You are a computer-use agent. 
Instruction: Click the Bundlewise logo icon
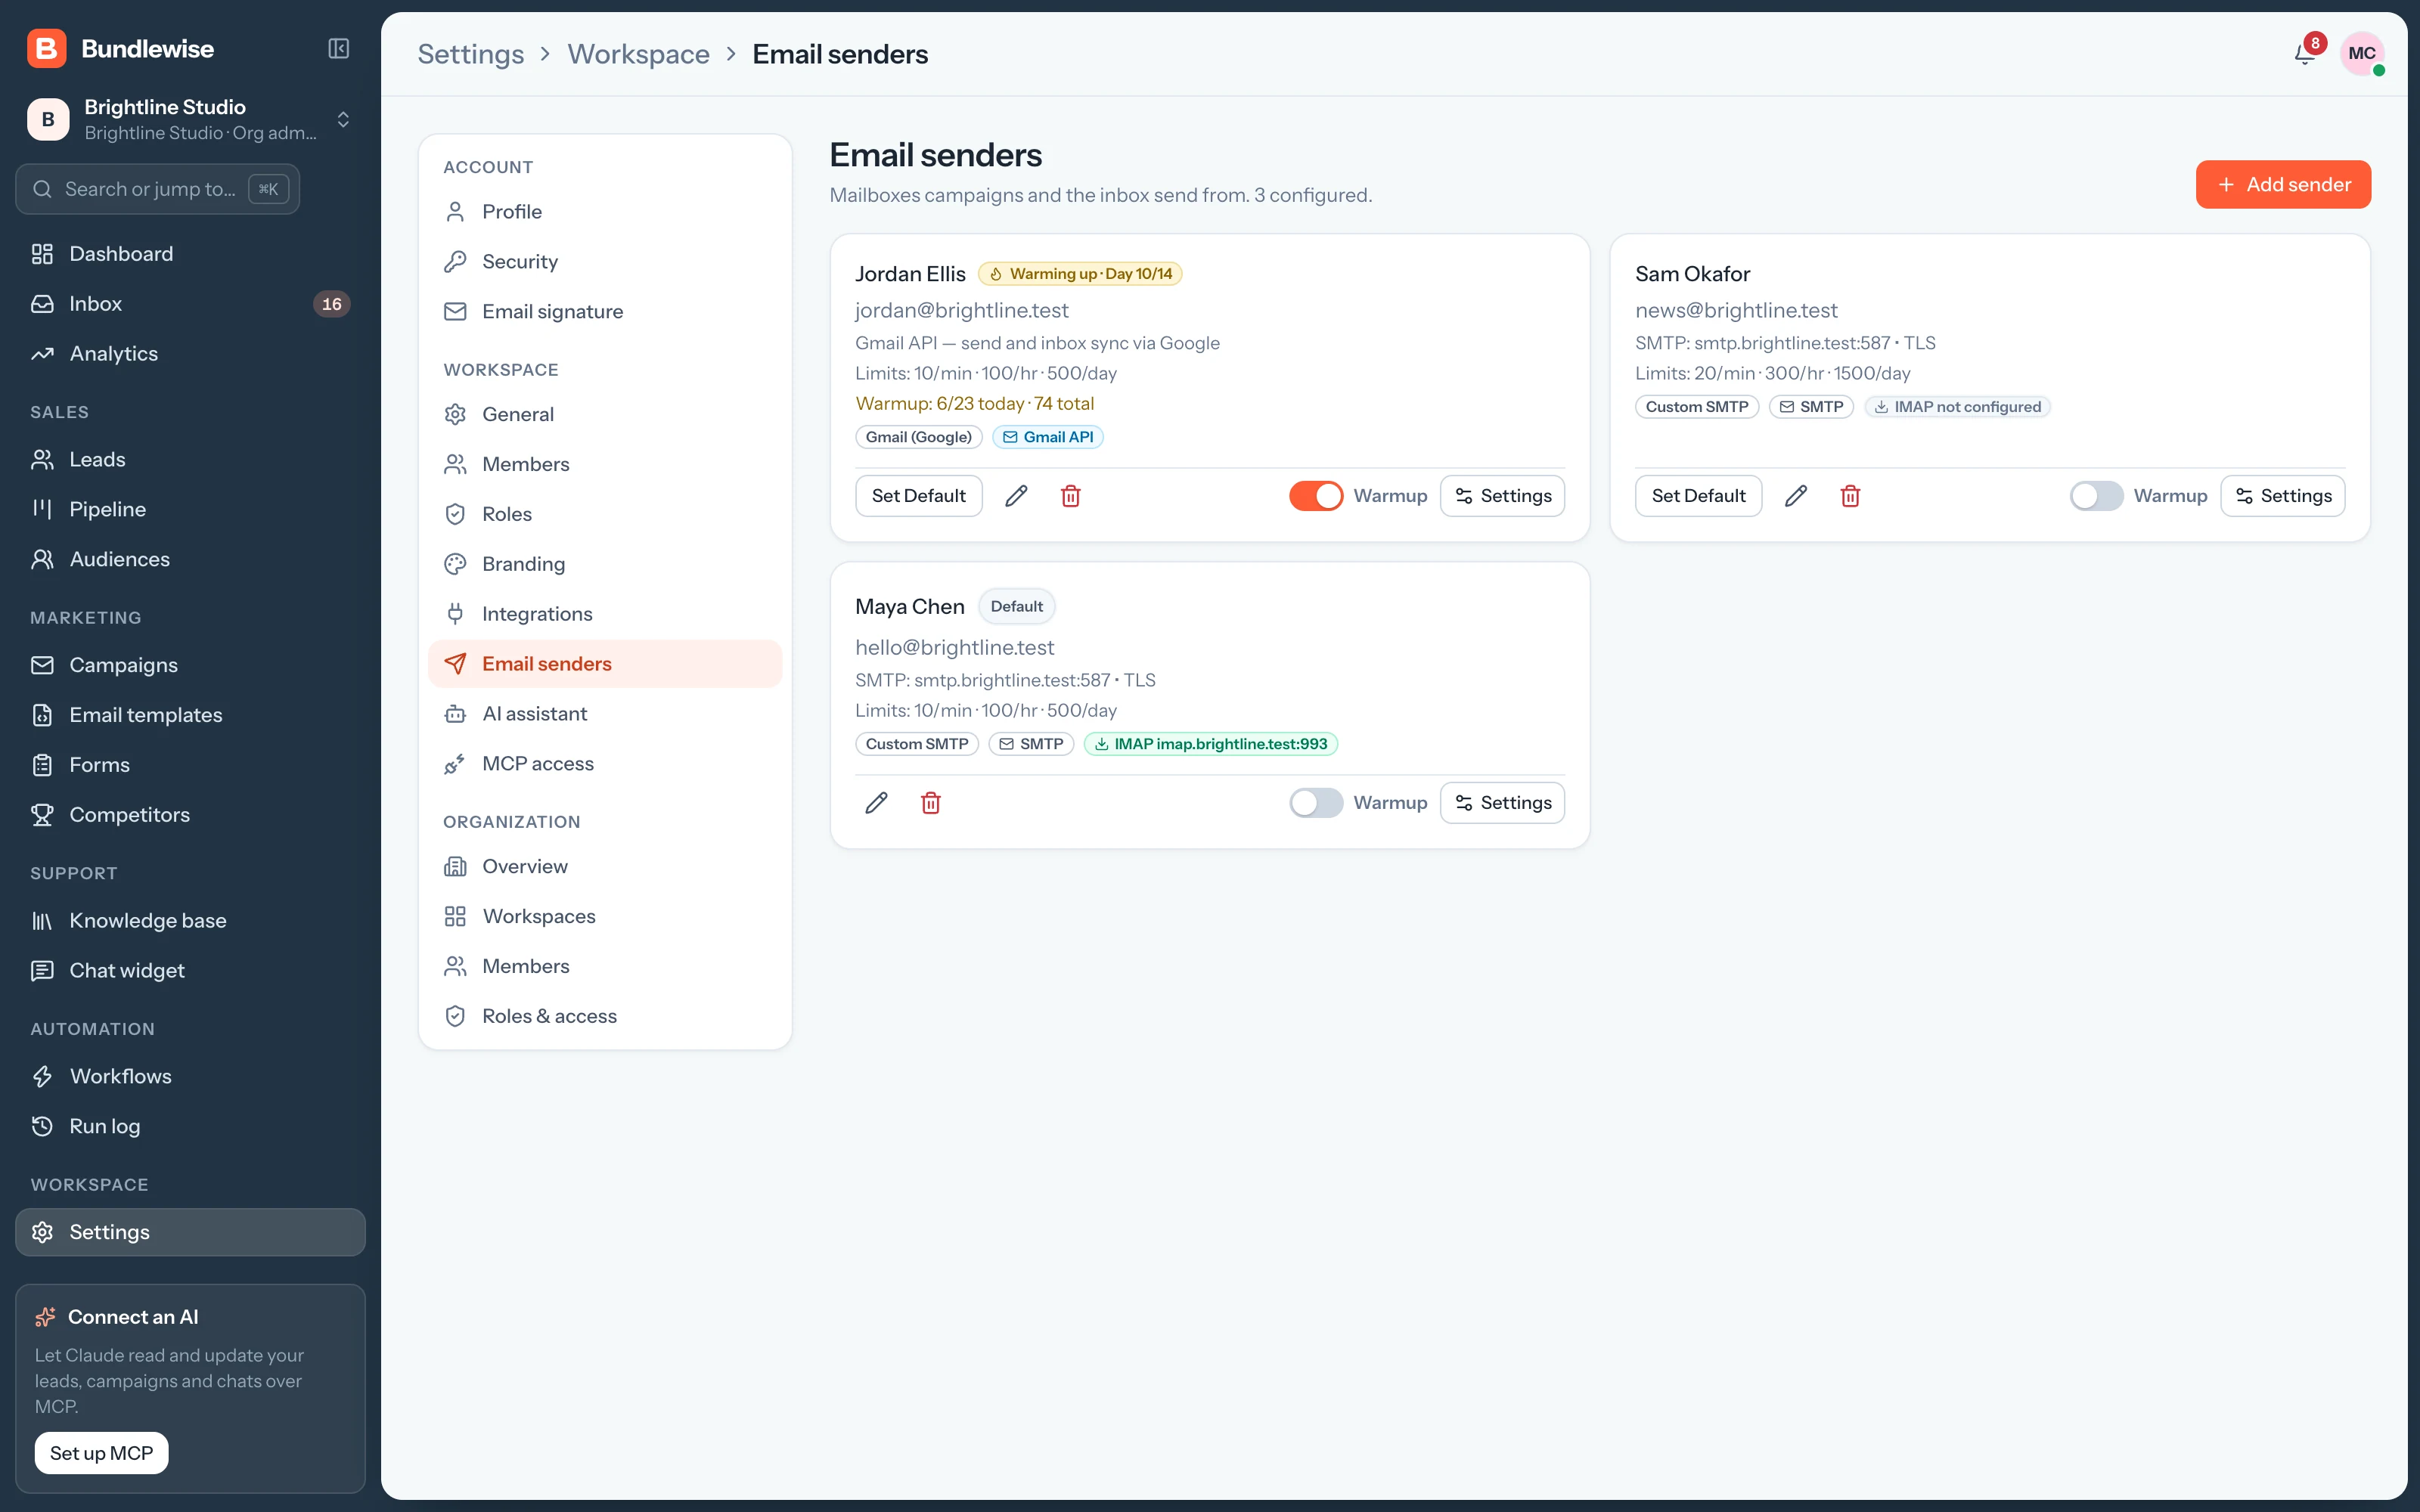pyautogui.click(x=47, y=49)
